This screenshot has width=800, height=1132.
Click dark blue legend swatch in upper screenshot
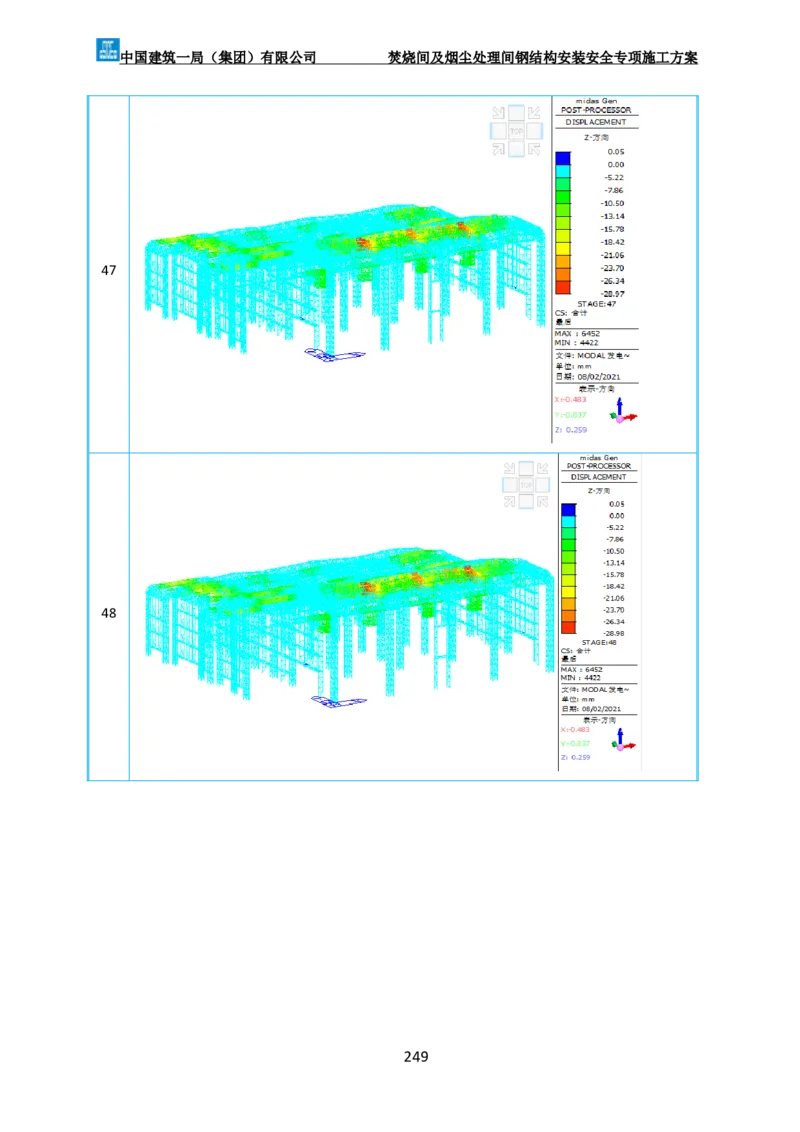[x=563, y=158]
